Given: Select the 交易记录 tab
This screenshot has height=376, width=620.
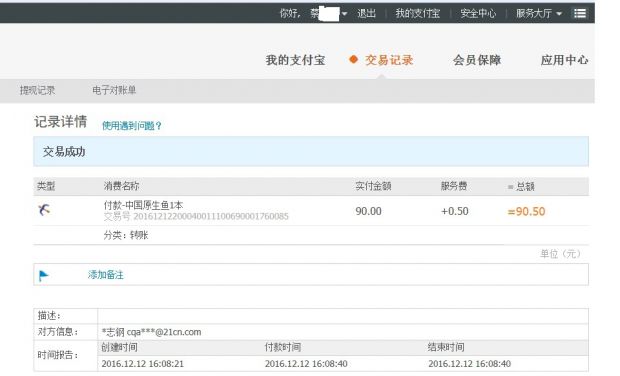Looking at the screenshot, I should coord(389,60).
